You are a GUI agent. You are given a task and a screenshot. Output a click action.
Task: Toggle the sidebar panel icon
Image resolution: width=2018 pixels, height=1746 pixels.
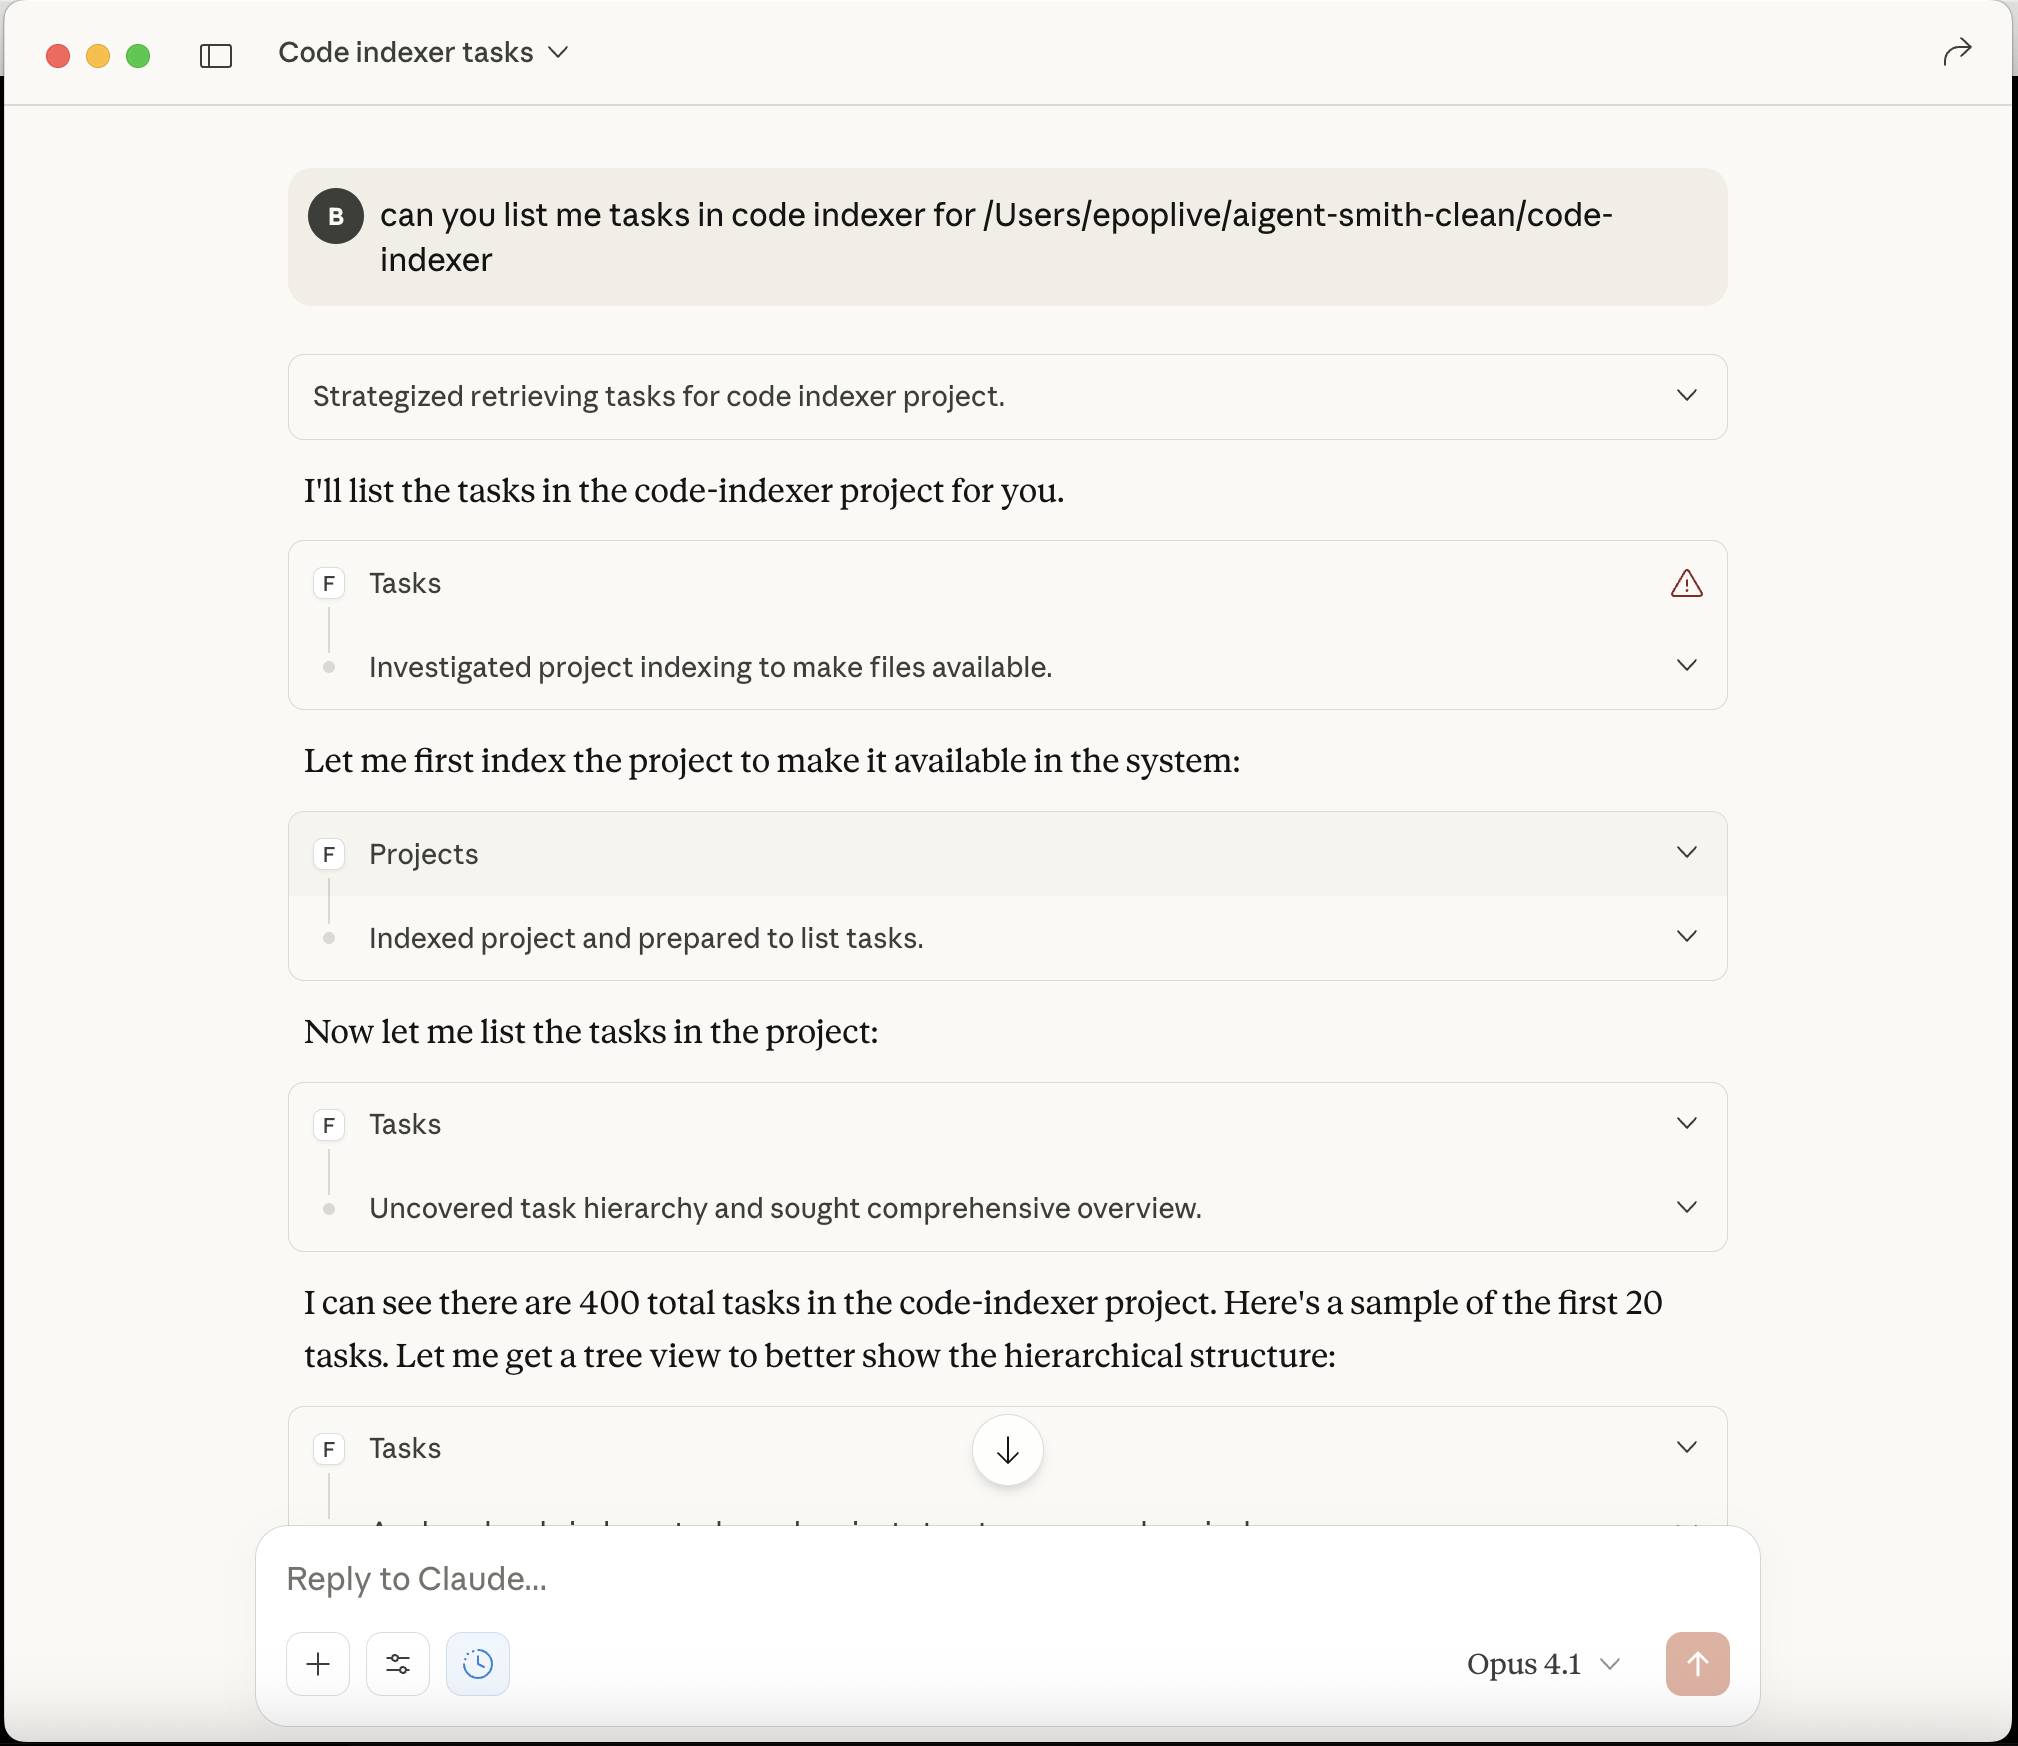[x=216, y=55]
